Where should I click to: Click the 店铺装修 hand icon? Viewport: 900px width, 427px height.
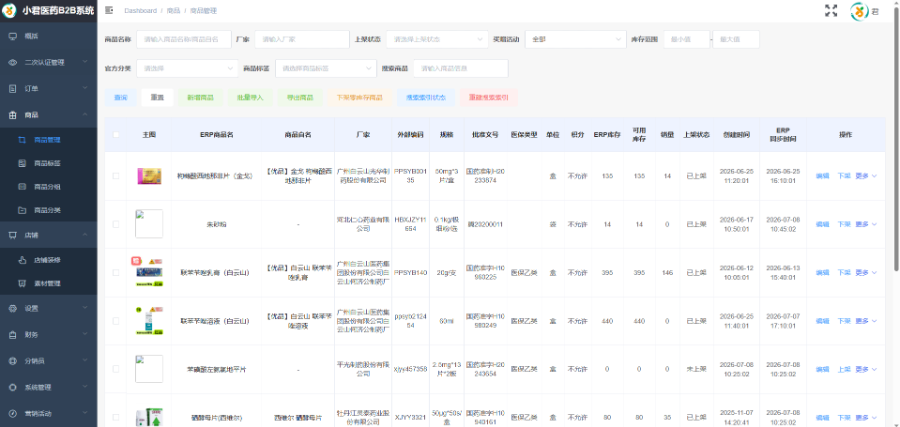[x=22, y=260]
